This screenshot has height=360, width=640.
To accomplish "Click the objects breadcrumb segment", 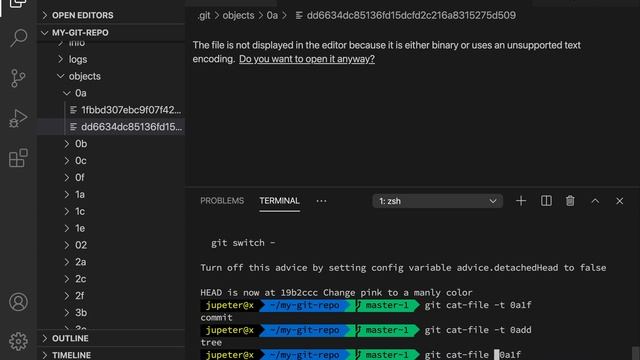I will 238,16.
